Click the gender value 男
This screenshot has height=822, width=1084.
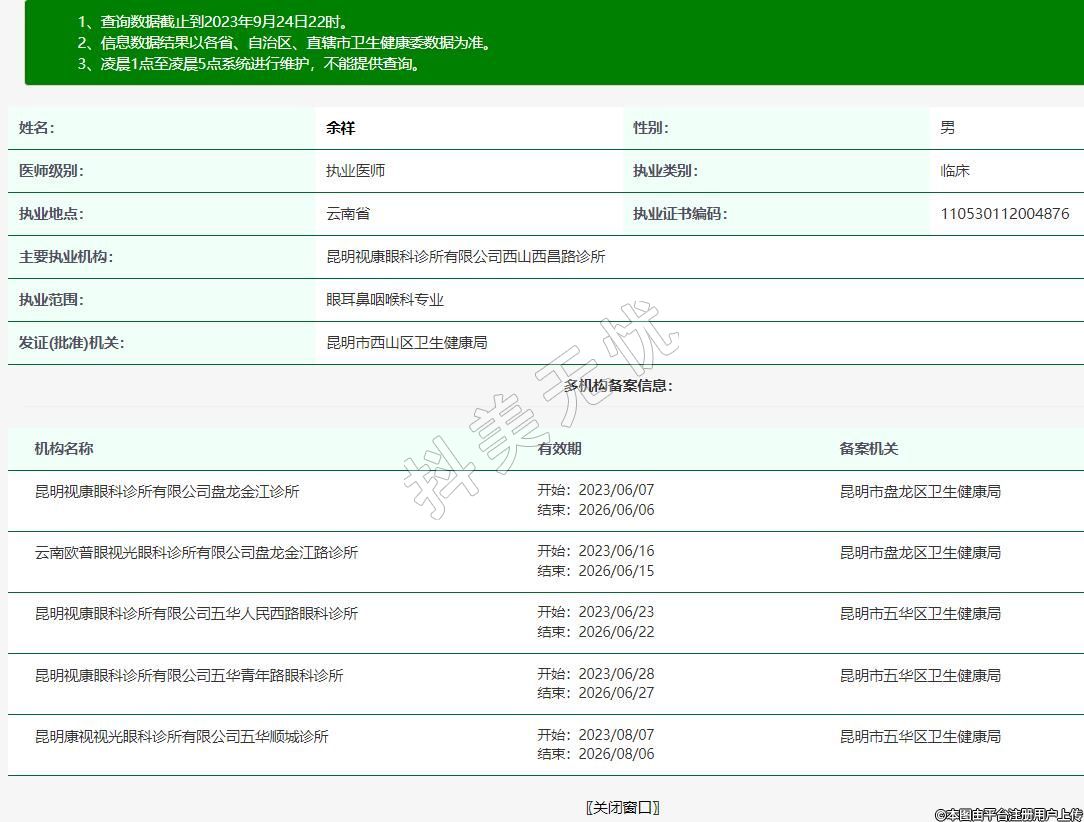pyautogui.click(x=947, y=128)
